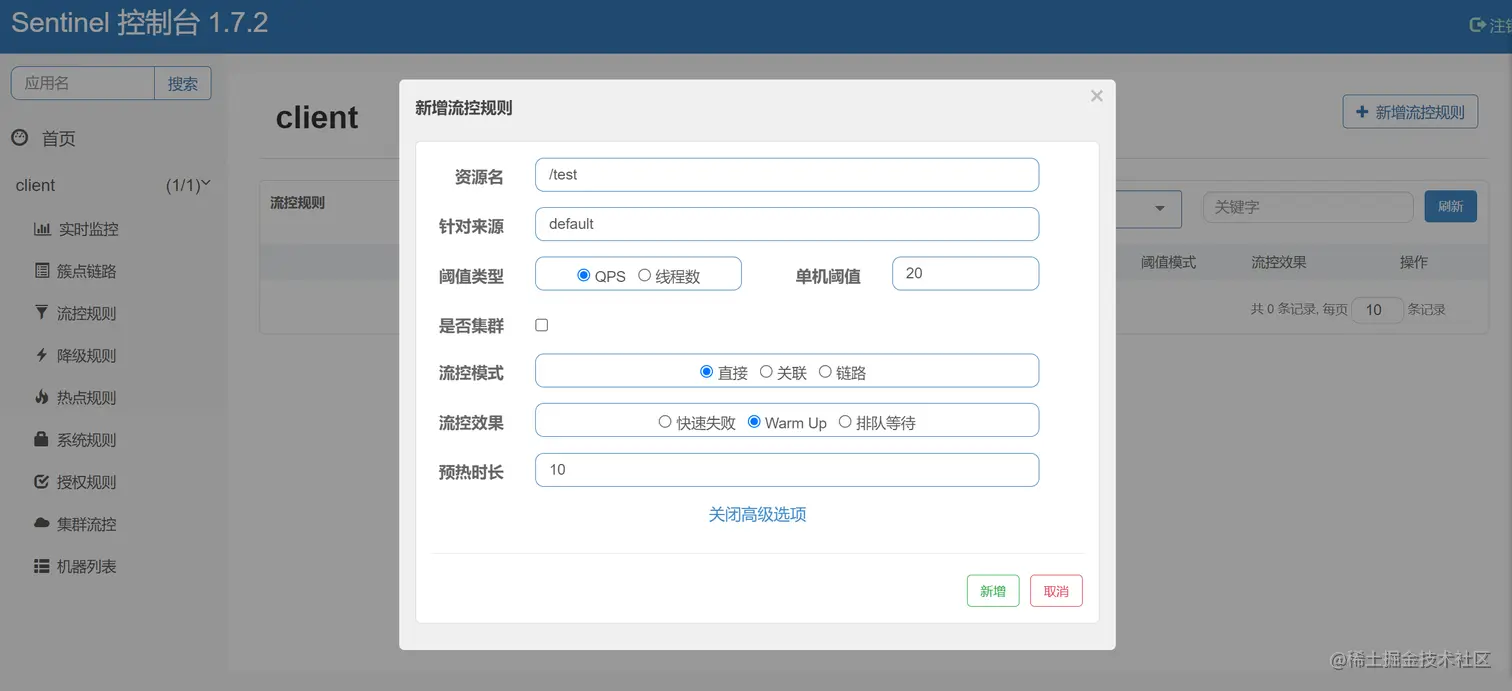Click the list icon next to 簇点链路
Screen dimensions: 1512x691
point(42,271)
